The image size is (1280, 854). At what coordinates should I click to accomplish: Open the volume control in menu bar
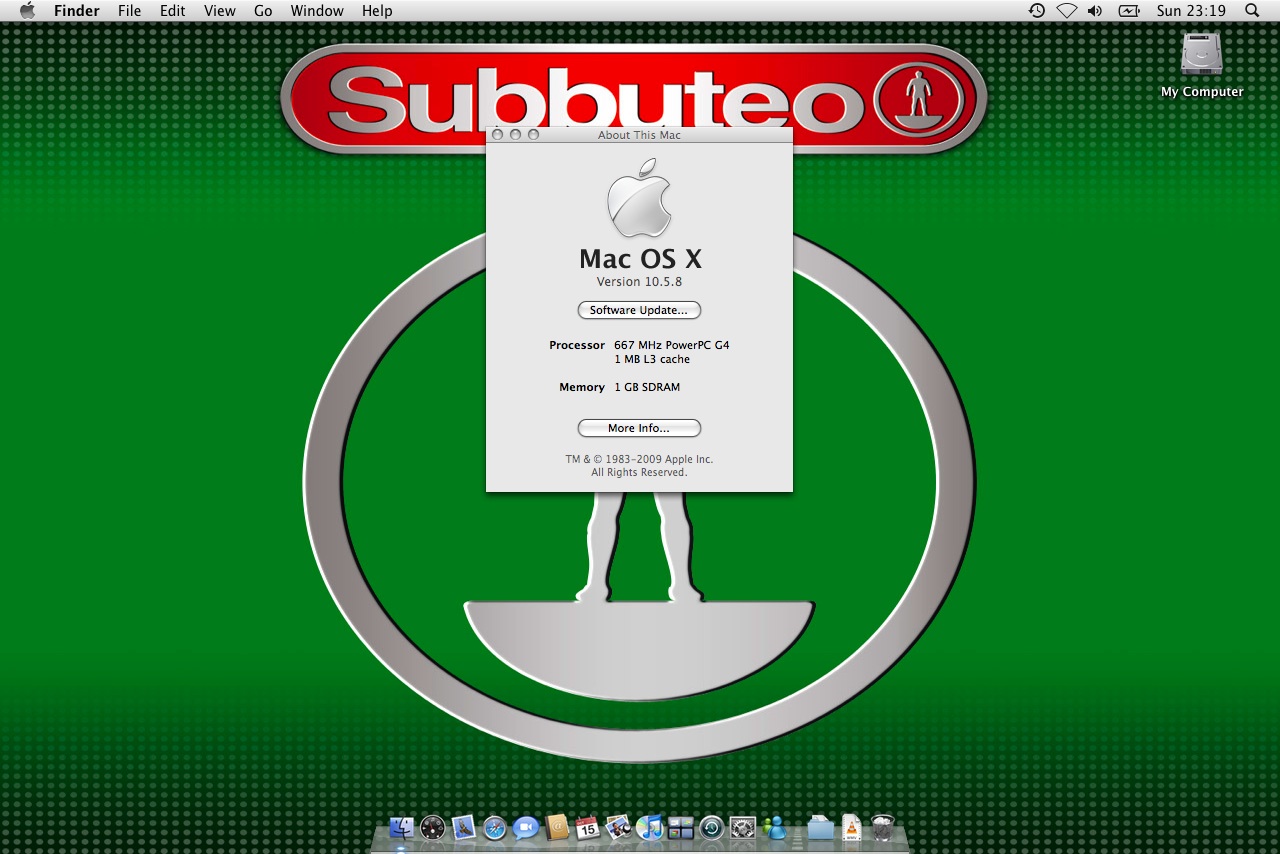[x=1095, y=11]
